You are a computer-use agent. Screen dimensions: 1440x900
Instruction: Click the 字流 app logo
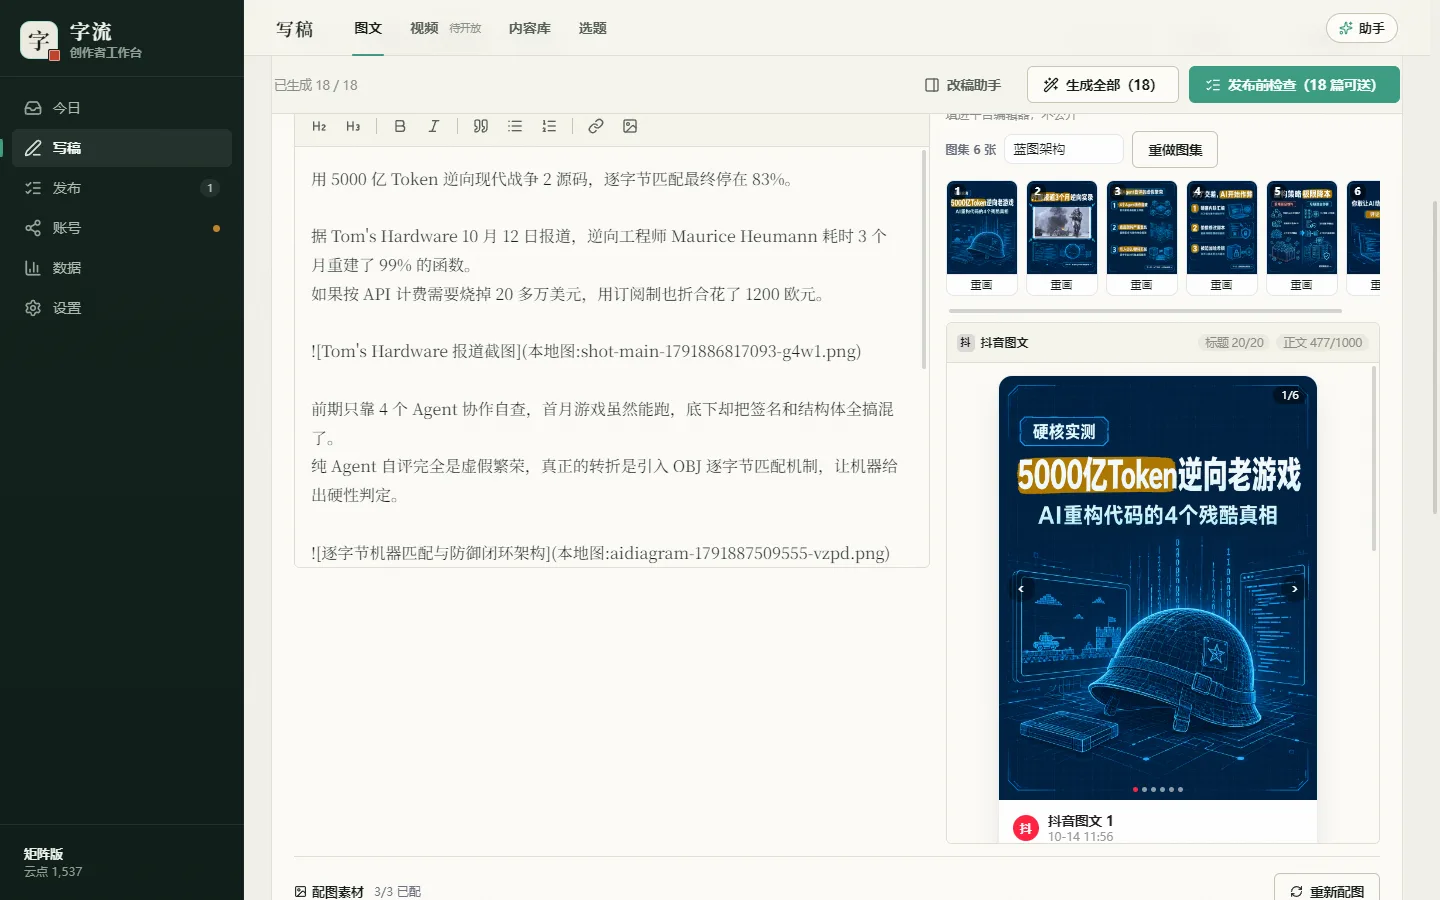(x=39, y=40)
